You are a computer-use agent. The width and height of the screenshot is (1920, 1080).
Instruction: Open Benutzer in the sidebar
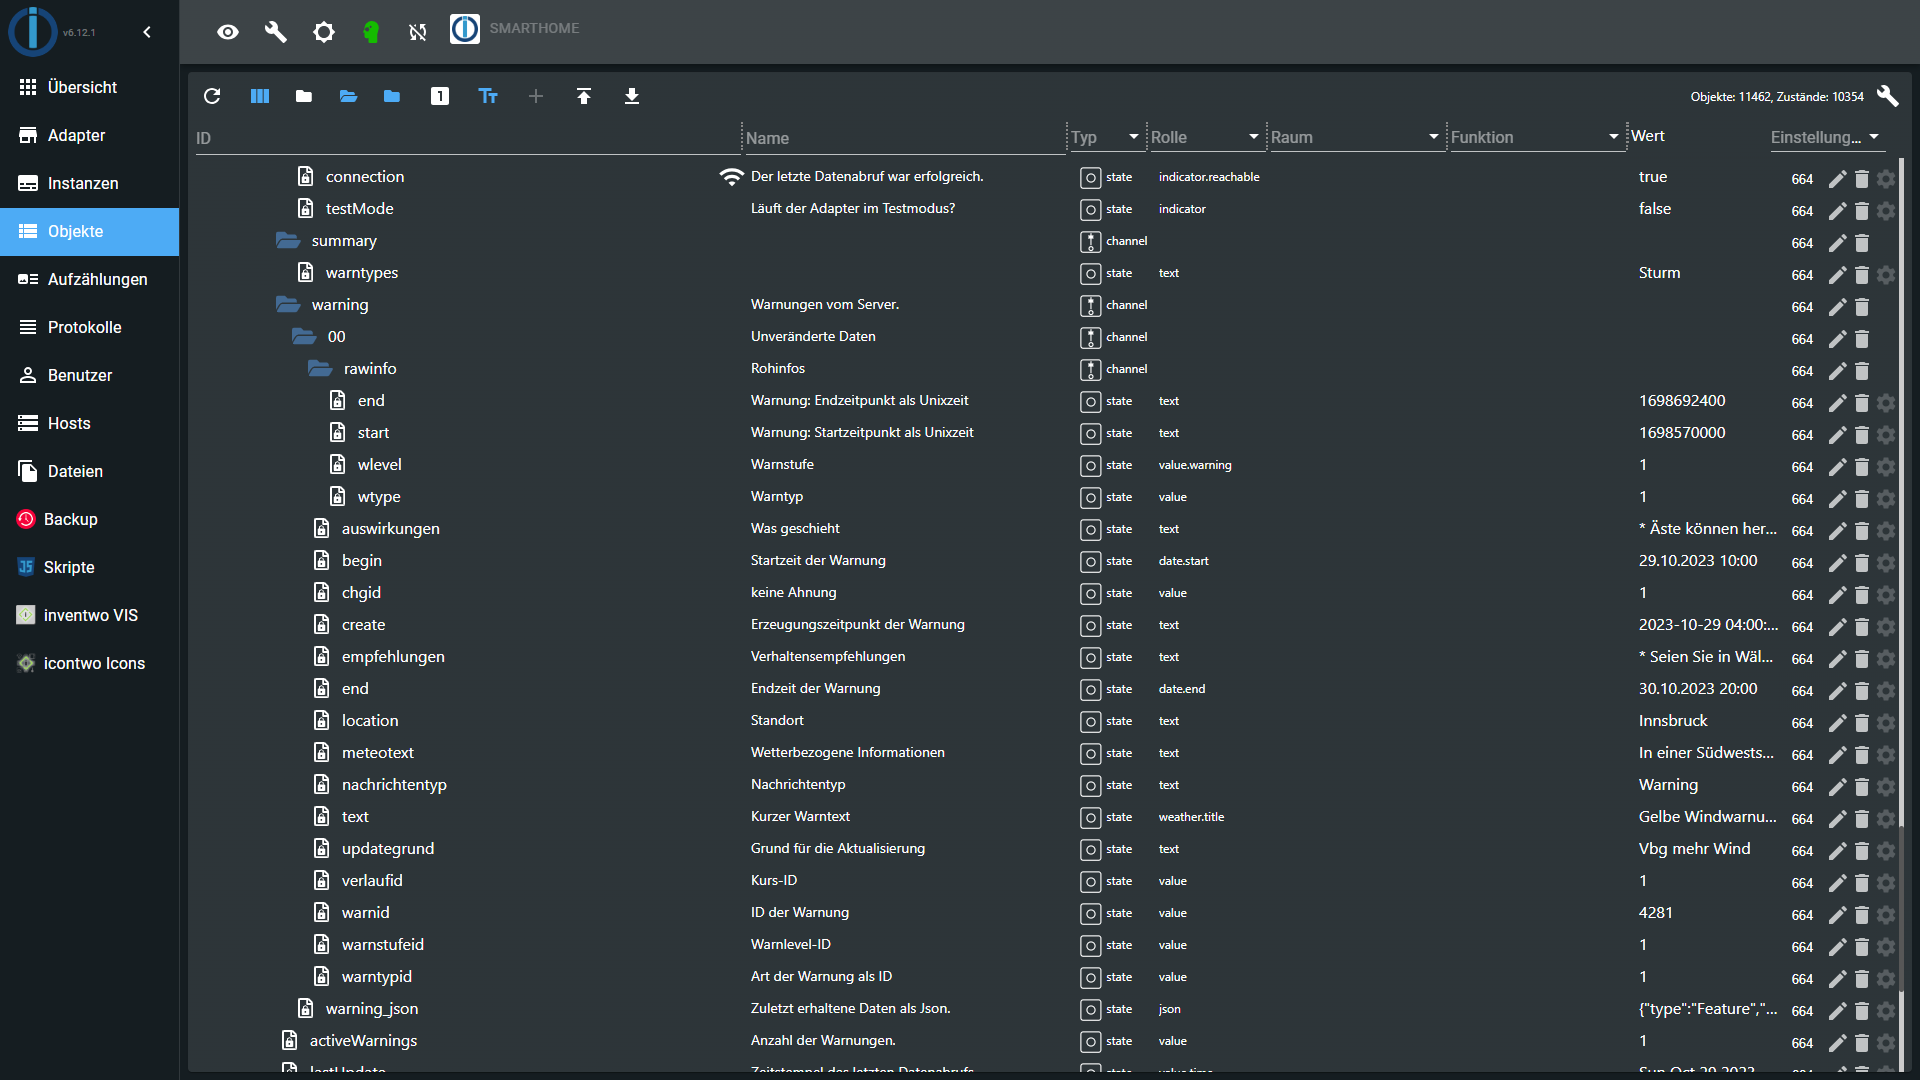(x=90, y=375)
